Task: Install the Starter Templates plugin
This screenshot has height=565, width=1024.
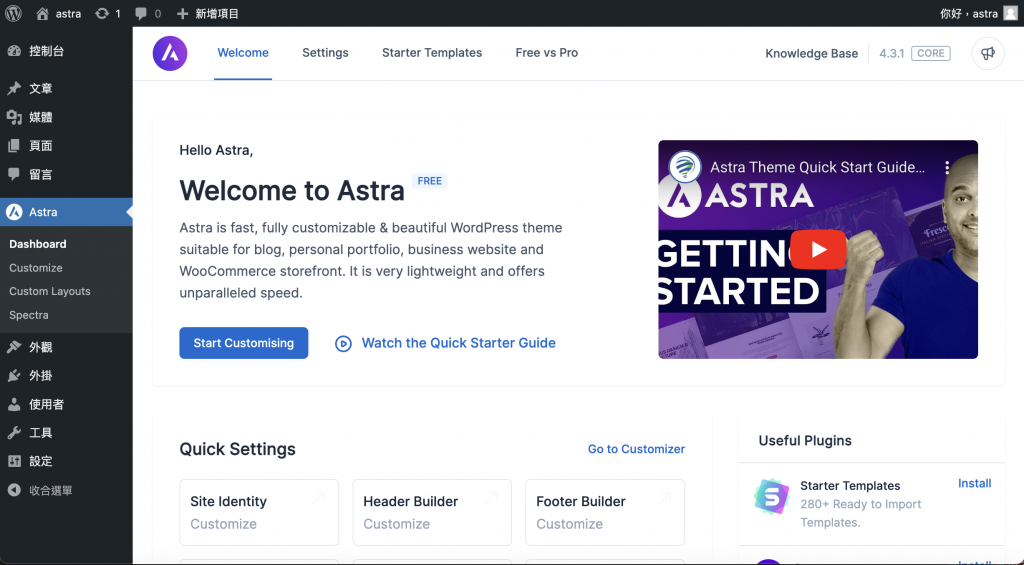Action: click(x=974, y=483)
